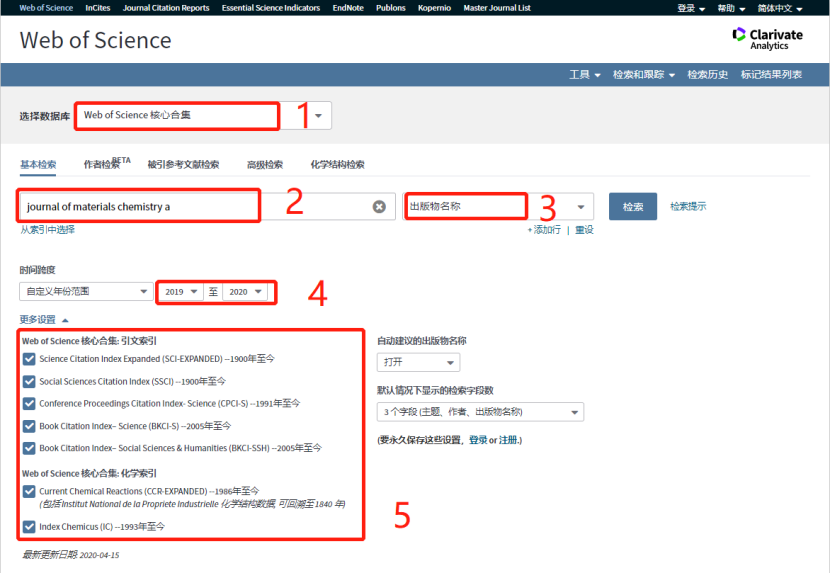Open Publons in the top navigation

point(391,8)
